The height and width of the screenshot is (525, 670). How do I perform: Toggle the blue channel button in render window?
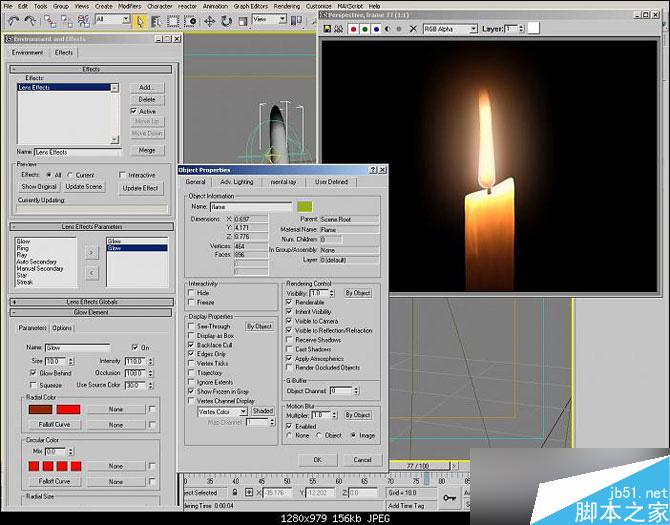tap(379, 29)
